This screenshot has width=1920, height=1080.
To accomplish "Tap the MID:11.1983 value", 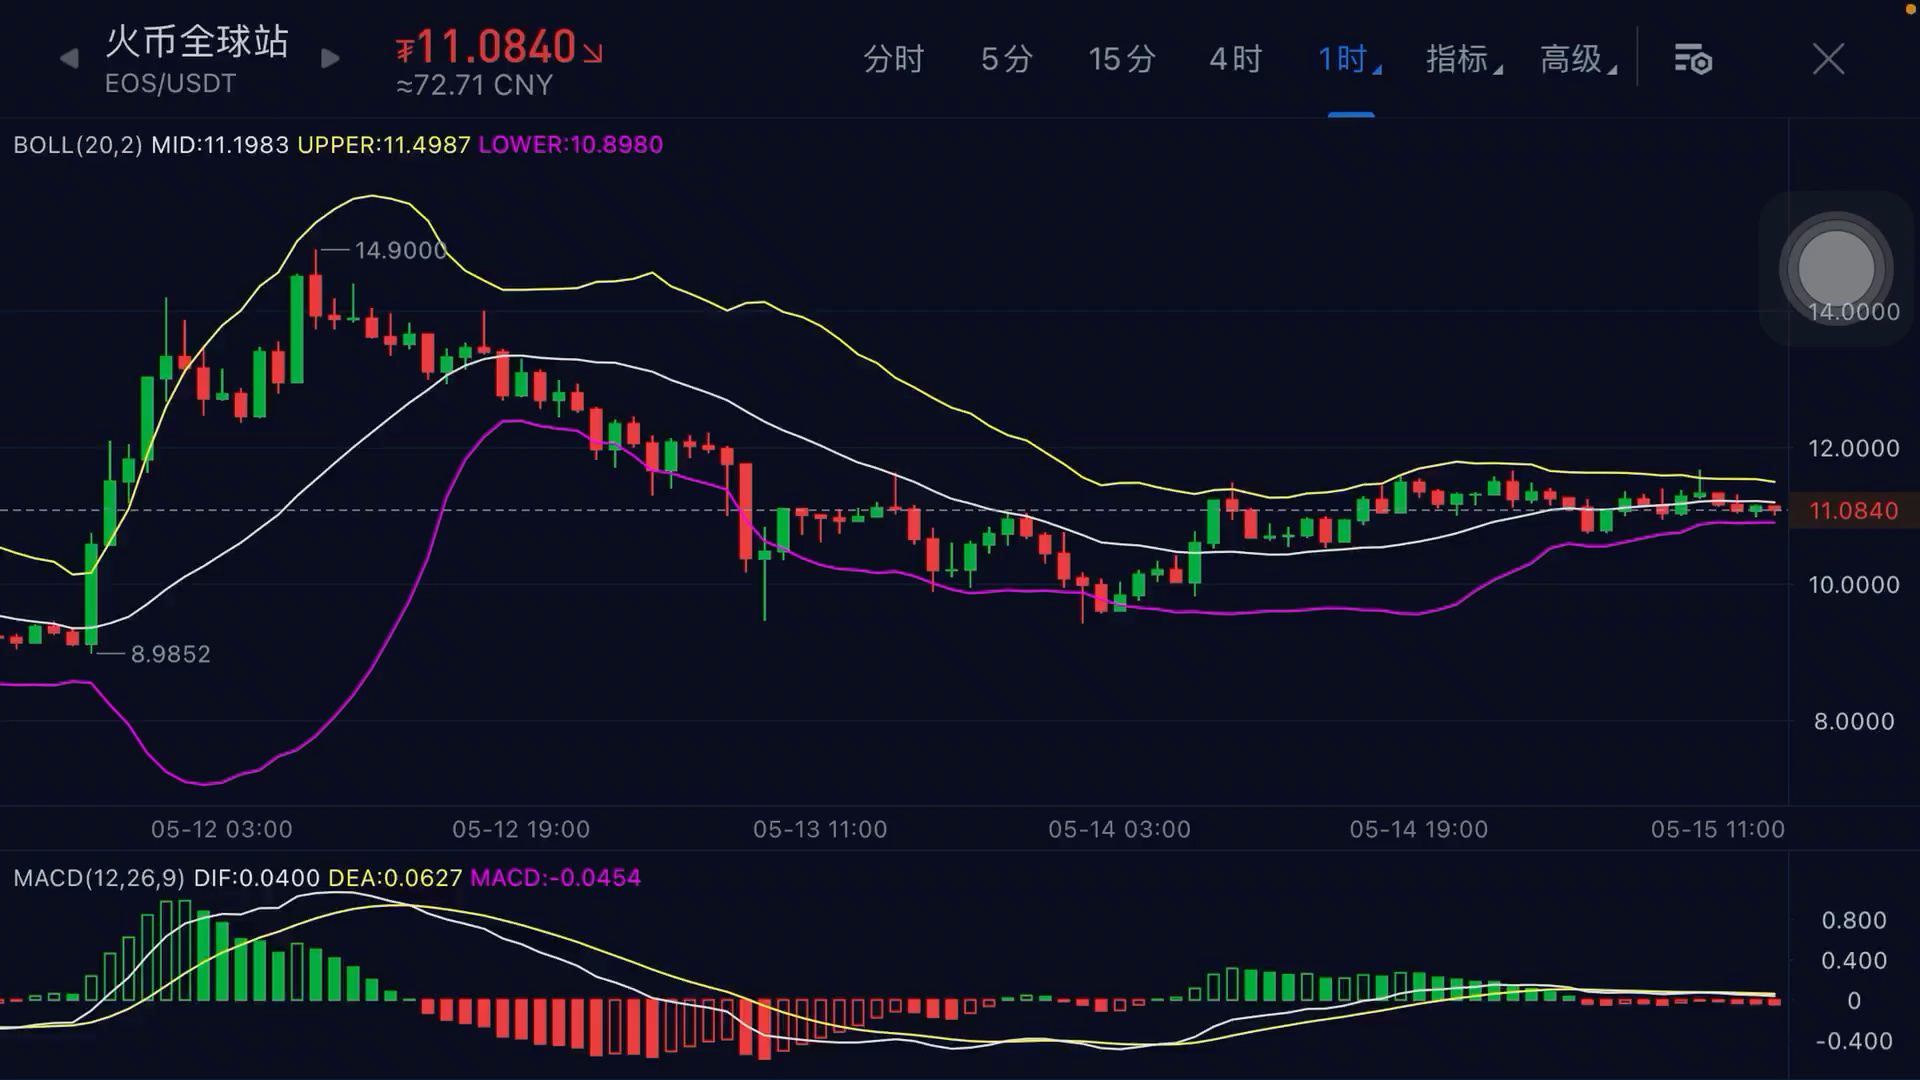I will click(x=220, y=145).
